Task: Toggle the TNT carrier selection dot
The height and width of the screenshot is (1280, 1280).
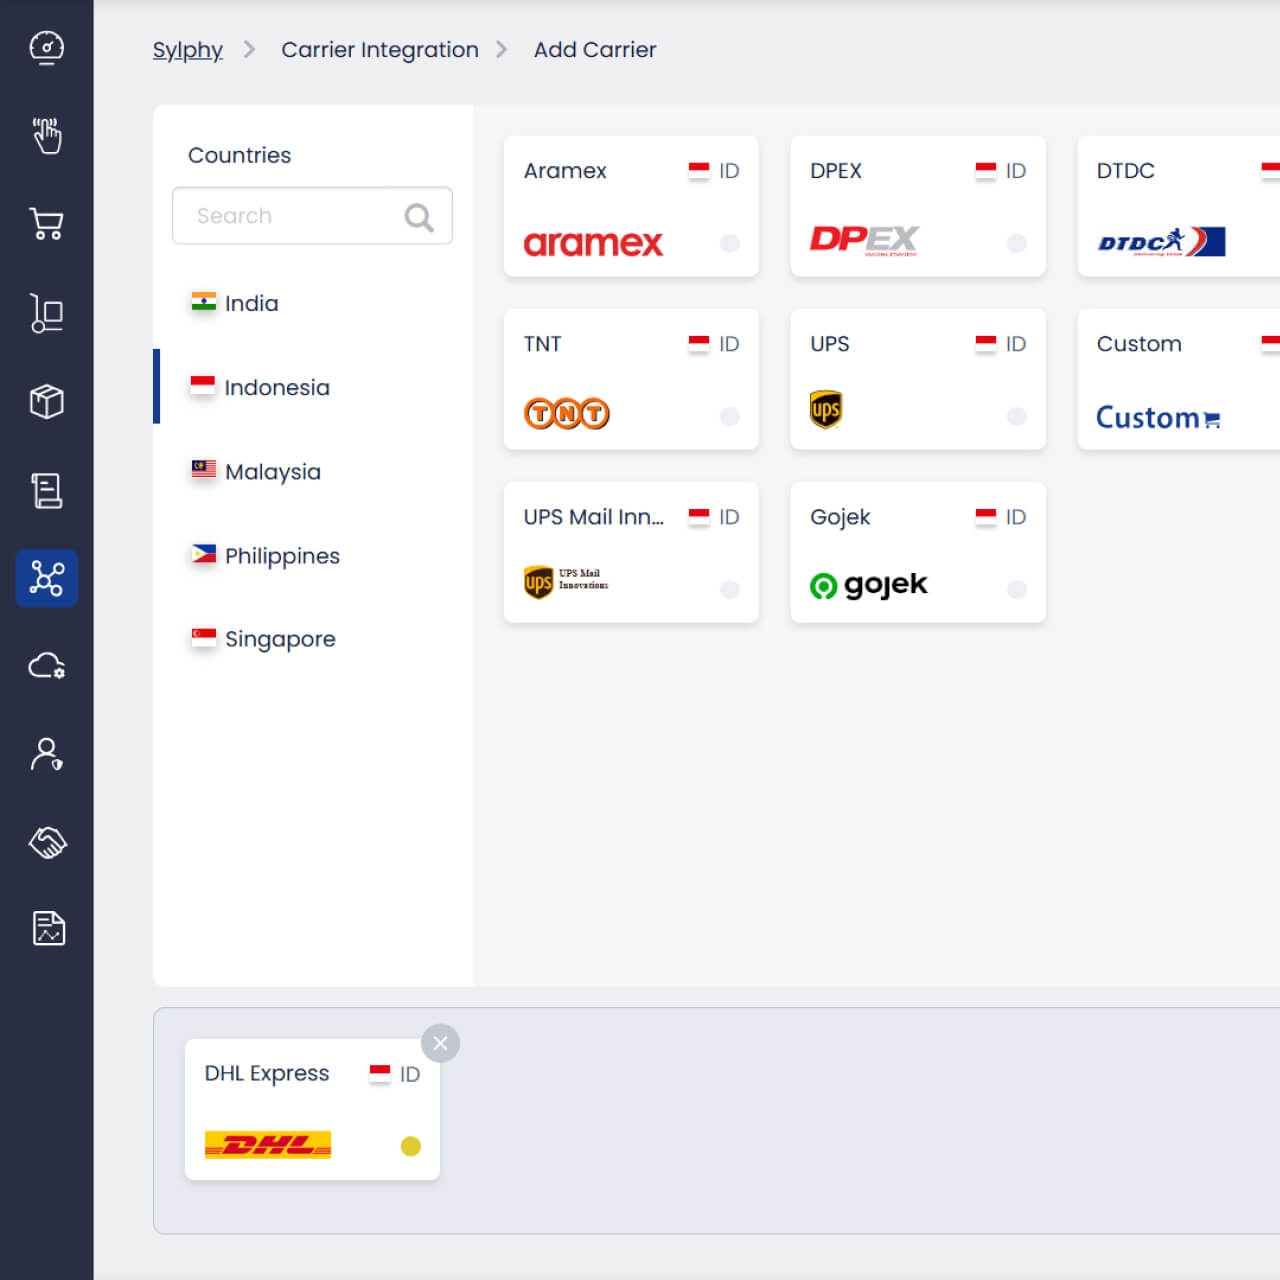Action: [730, 416]
